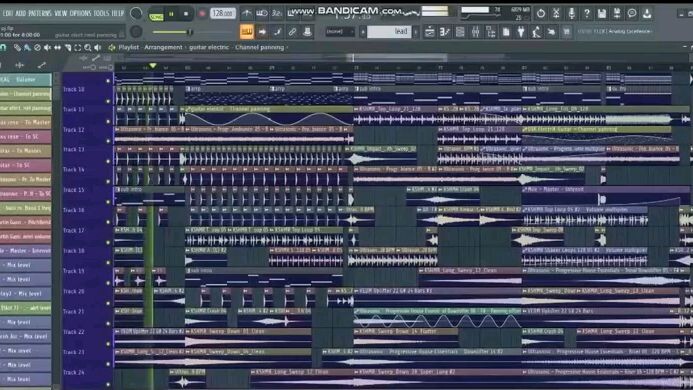Click the 128.000 tempo field
The width and height of the screenshot is (693, 390).
[x=222, y=13]
